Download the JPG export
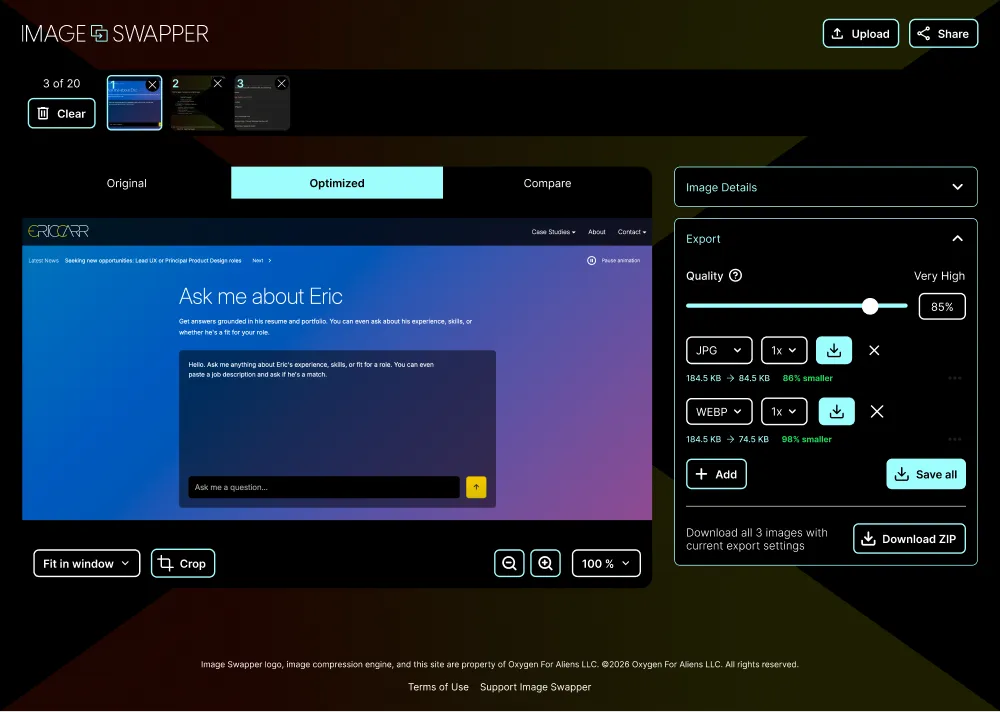The width and height of the screenshot is (1000, 712). 834,350
